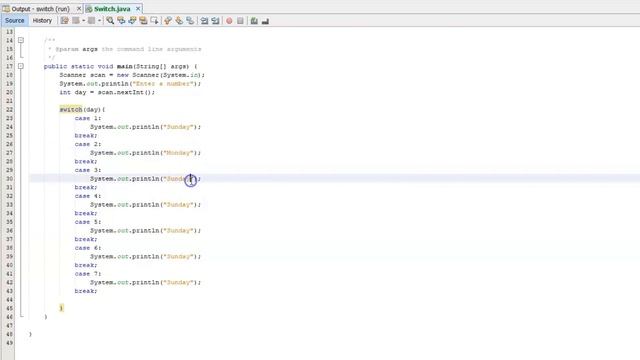Click line number 22 in the gutter
640x360 pixels.
coord(9,109)
